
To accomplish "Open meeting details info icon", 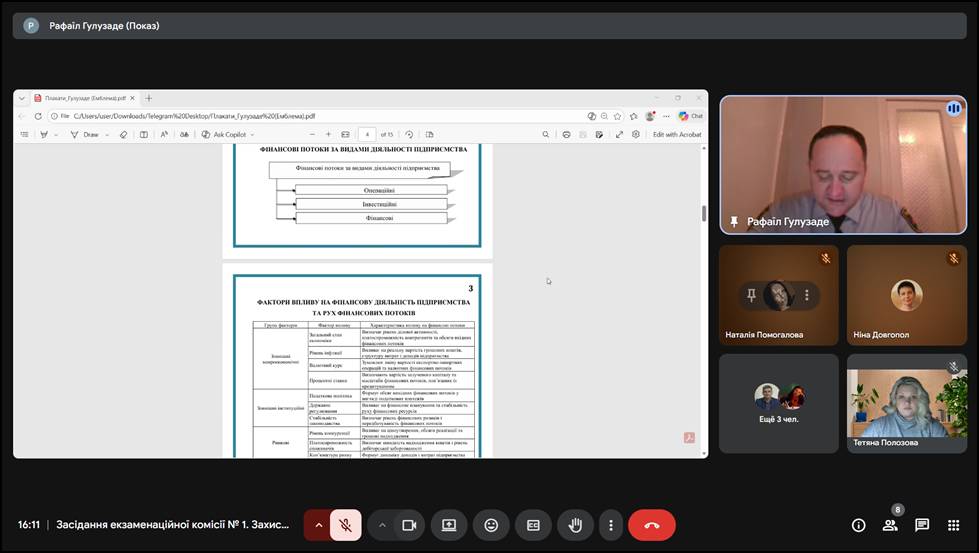I will [x=858, y=525].
